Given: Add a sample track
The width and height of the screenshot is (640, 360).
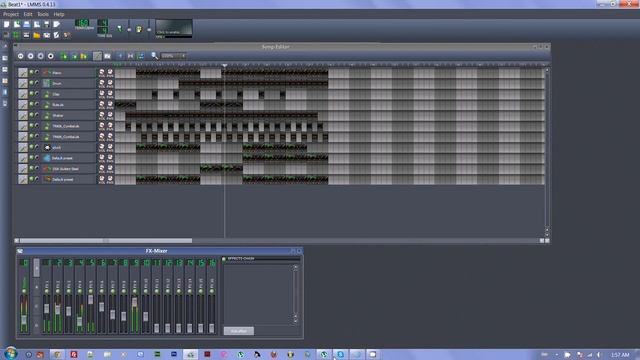Looking at the screenshot, I should pyautogui.click(x=74, y=56).
